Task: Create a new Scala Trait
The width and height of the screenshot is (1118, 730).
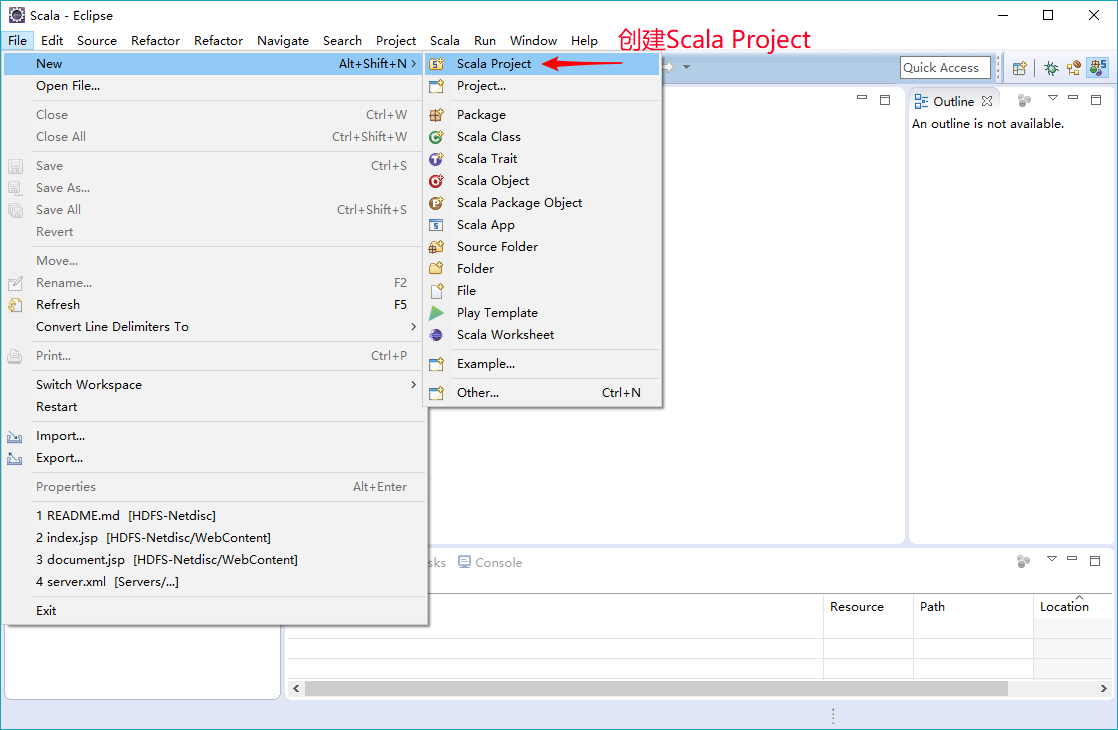Action: 543,158
